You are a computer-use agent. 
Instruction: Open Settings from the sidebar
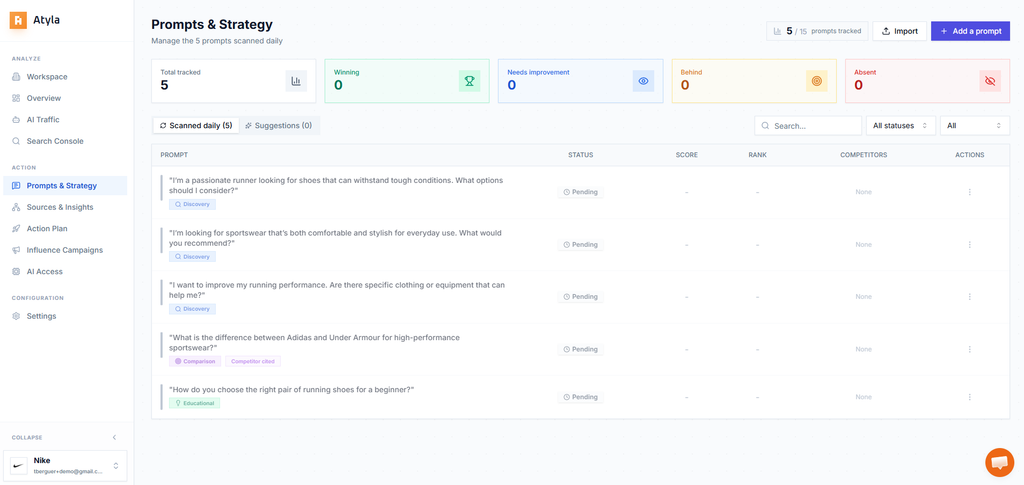(65, 316)
